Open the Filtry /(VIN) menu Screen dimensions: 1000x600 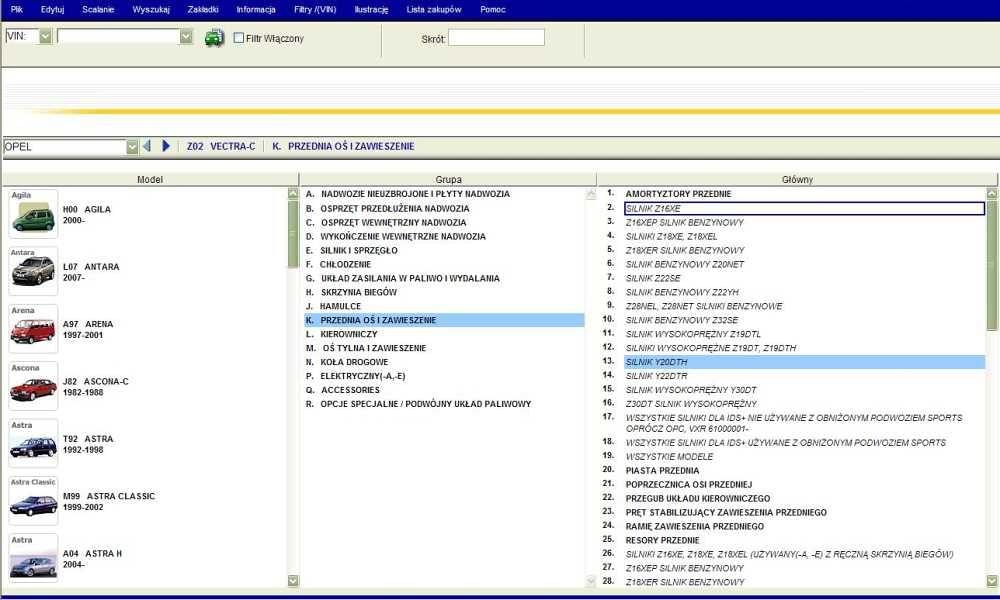pyautogui.click(x=315, y=10)
